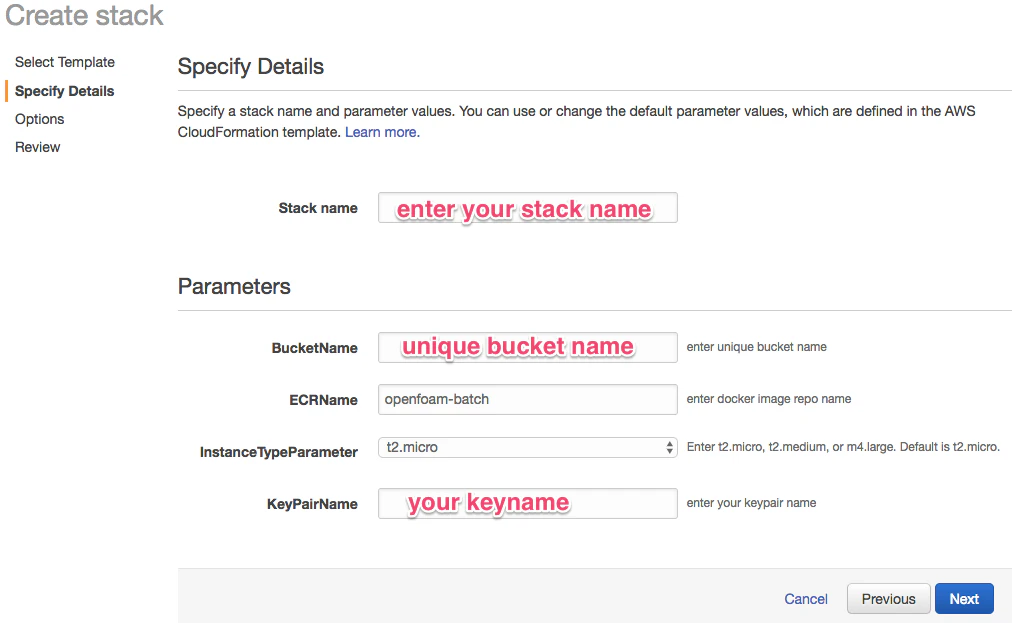Screen dimensions: 1012x623
Task: Click the Specify Details main heading
Action: point(251,66)
